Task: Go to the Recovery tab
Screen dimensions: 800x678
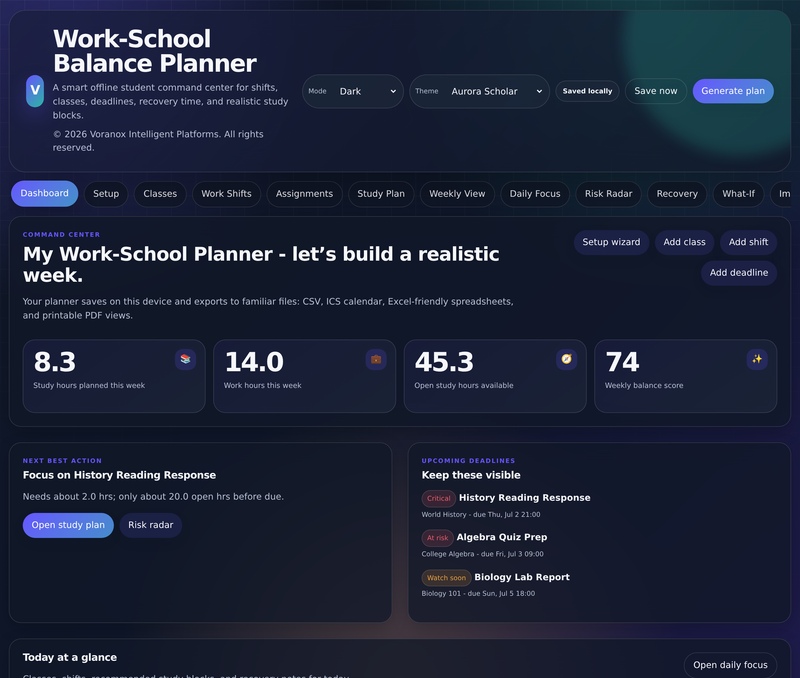Action: click(x=677, y=194)
